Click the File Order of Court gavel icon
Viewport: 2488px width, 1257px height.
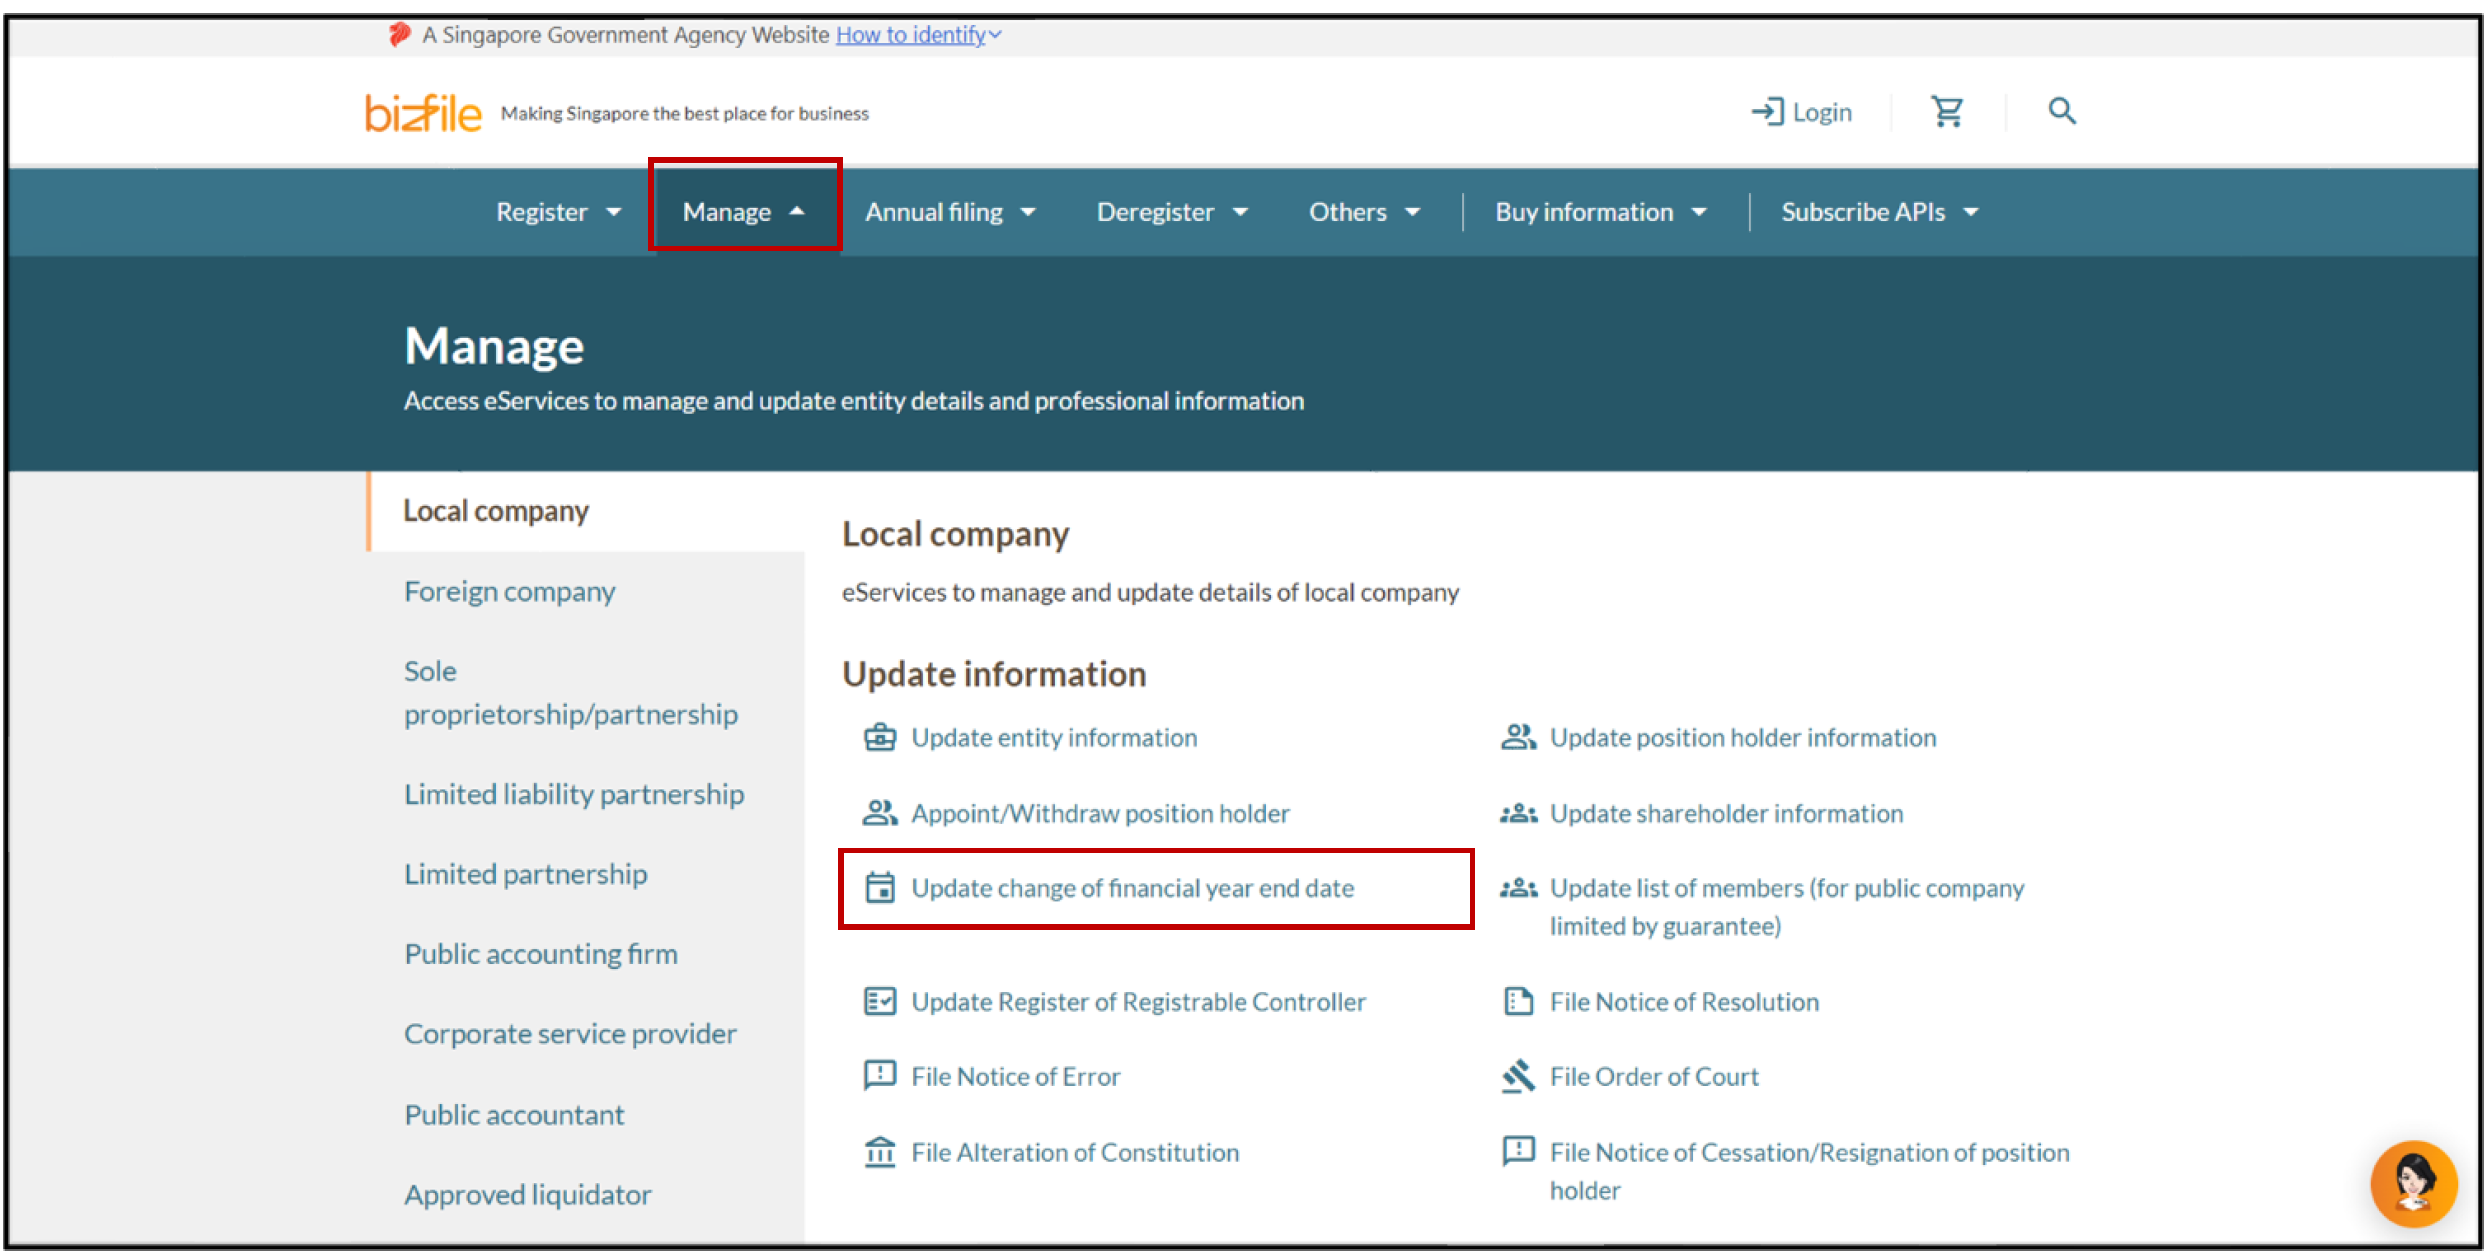[1517, 1077]
